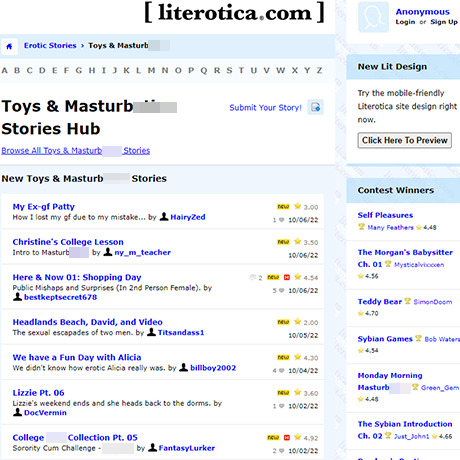Image resolution: width=460 pixels, height=460 pixels.
Task: Click the red H icon on Shopping Day row
Action: point(287,277)
